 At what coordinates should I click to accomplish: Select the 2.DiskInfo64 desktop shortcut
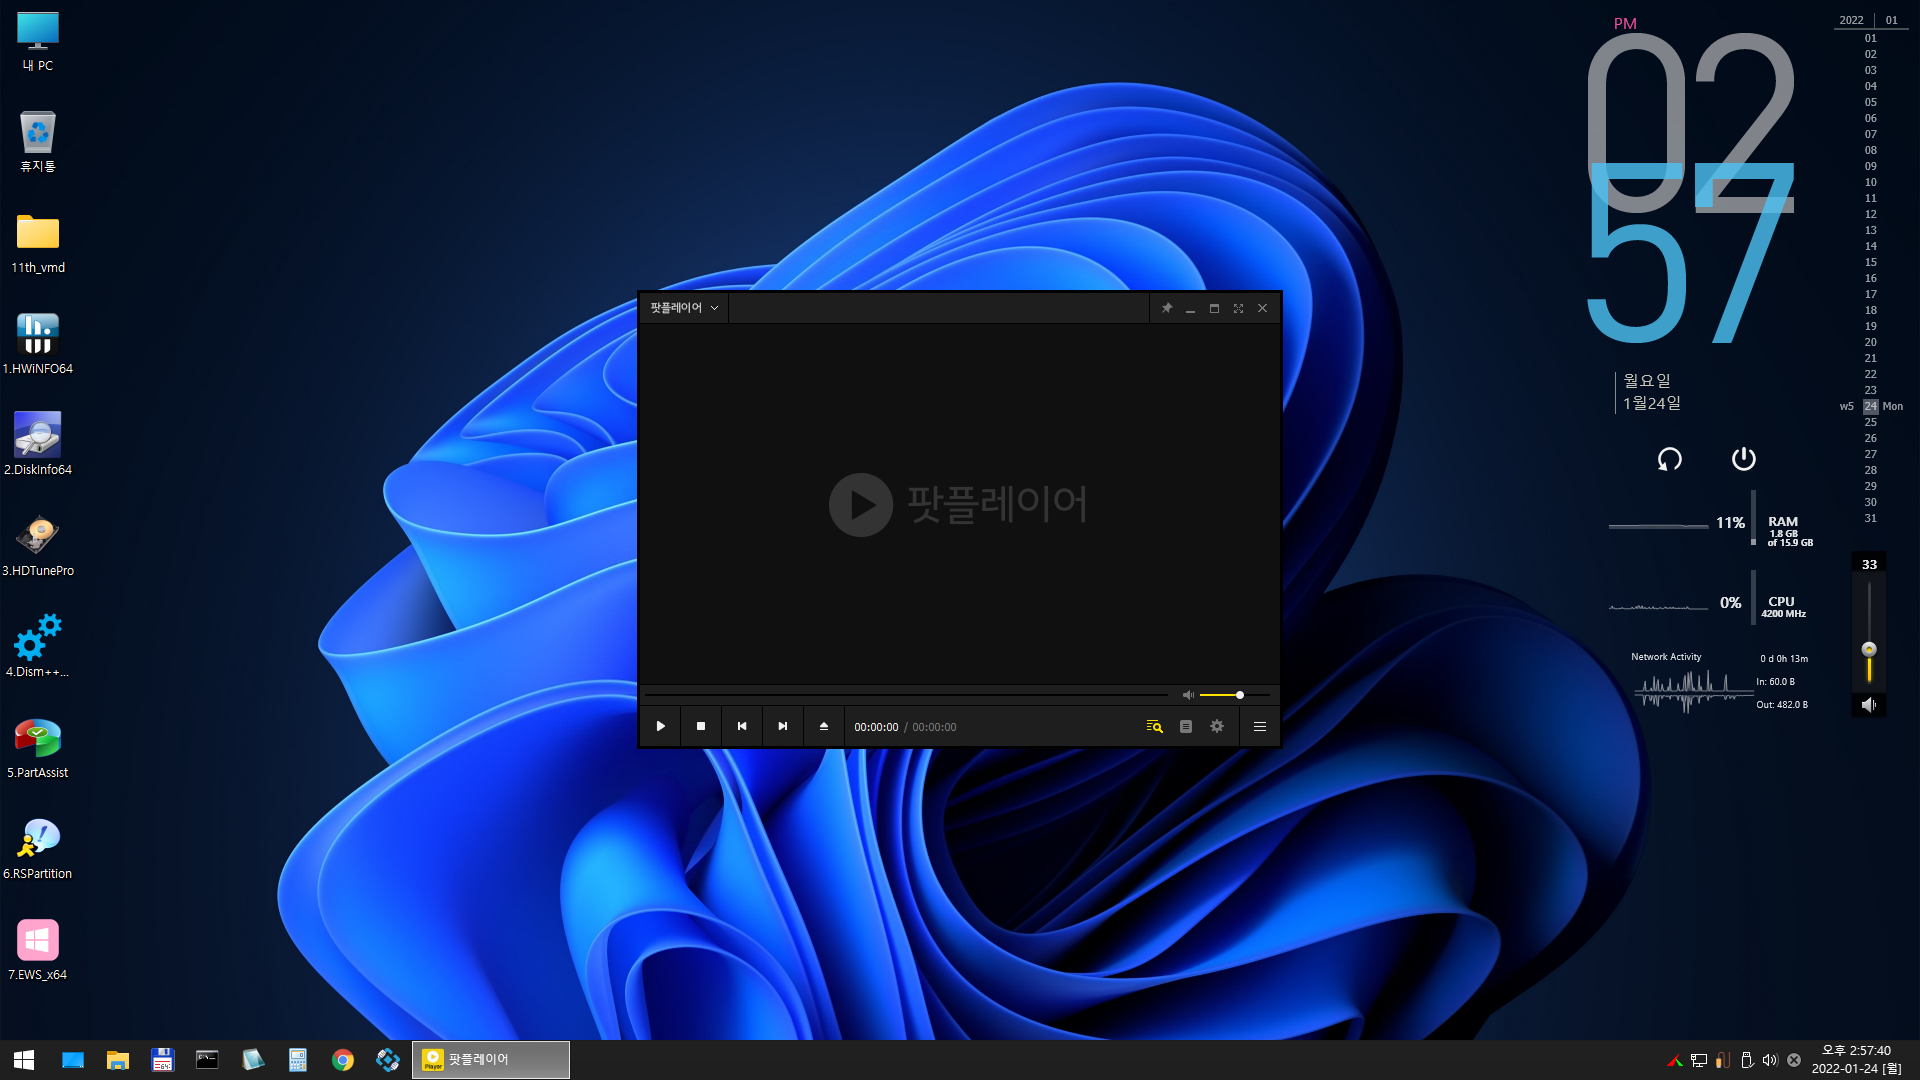click(38, 445)
